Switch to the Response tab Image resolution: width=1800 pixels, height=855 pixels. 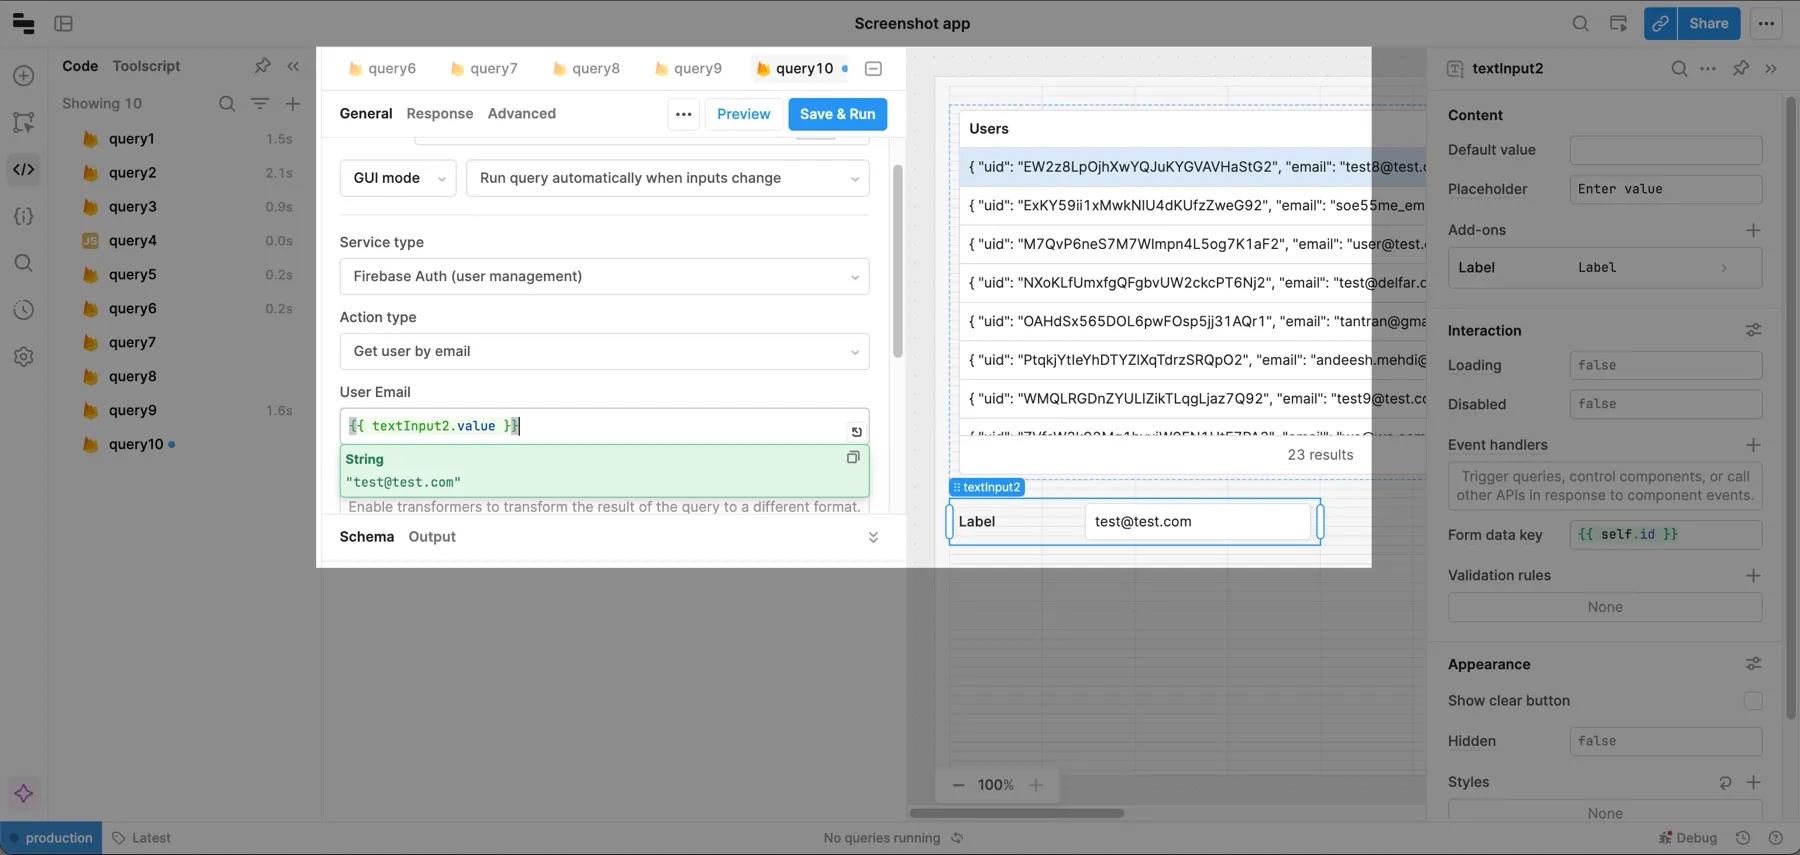coord(439,114)
